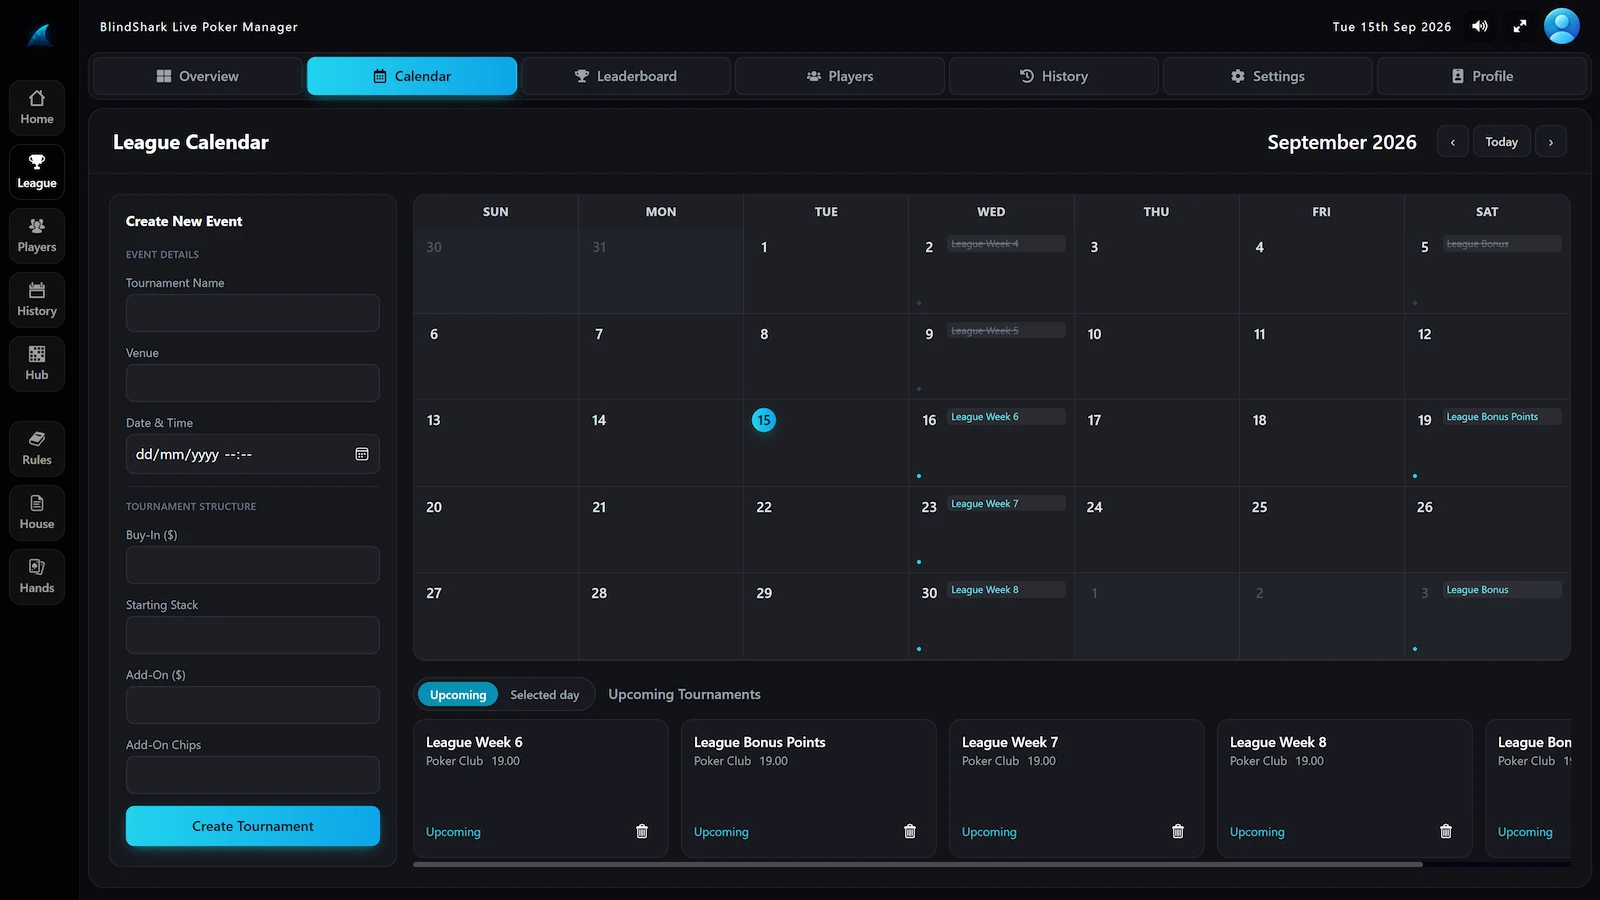Click the BlindShark shark fin logo
The height and width of the screenshot is (900, 1600).
pyautogui.click(x=39, y=36)
